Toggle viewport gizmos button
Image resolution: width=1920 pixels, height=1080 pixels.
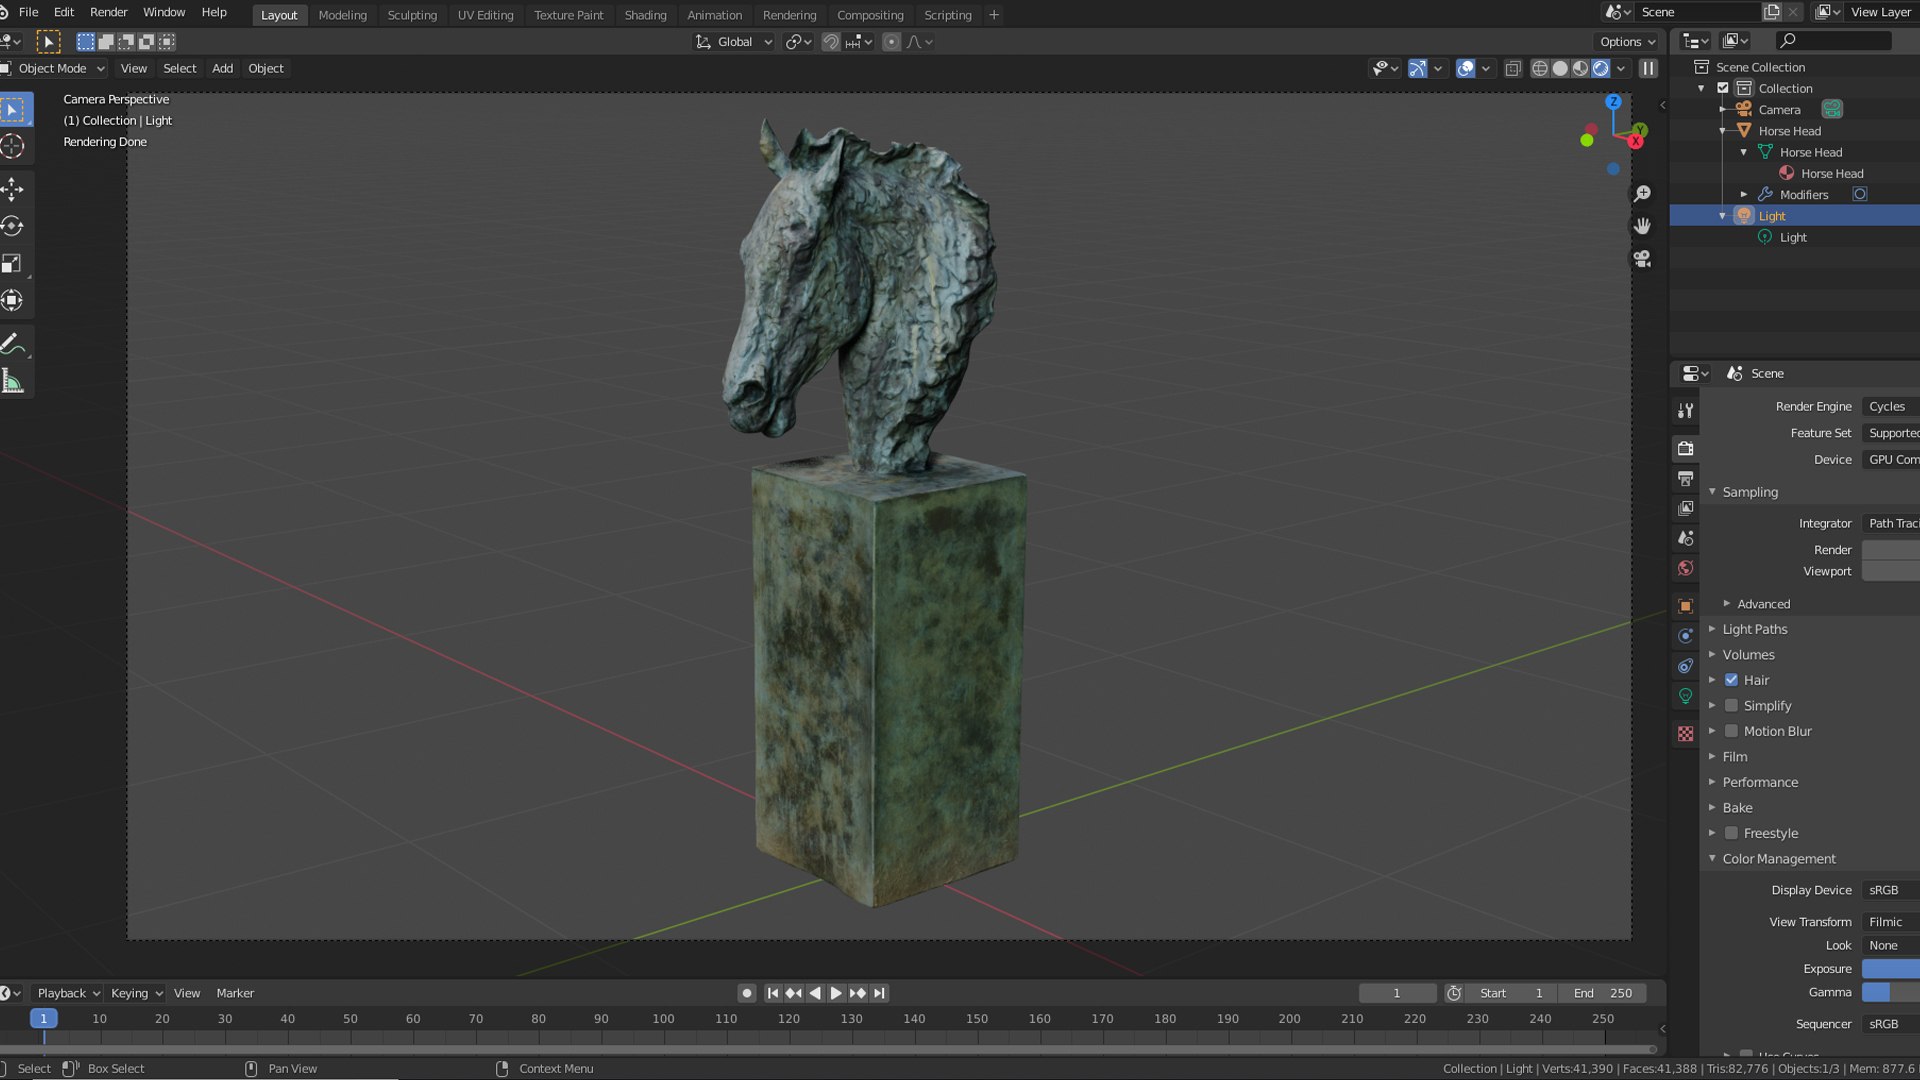click(1418, 68)
